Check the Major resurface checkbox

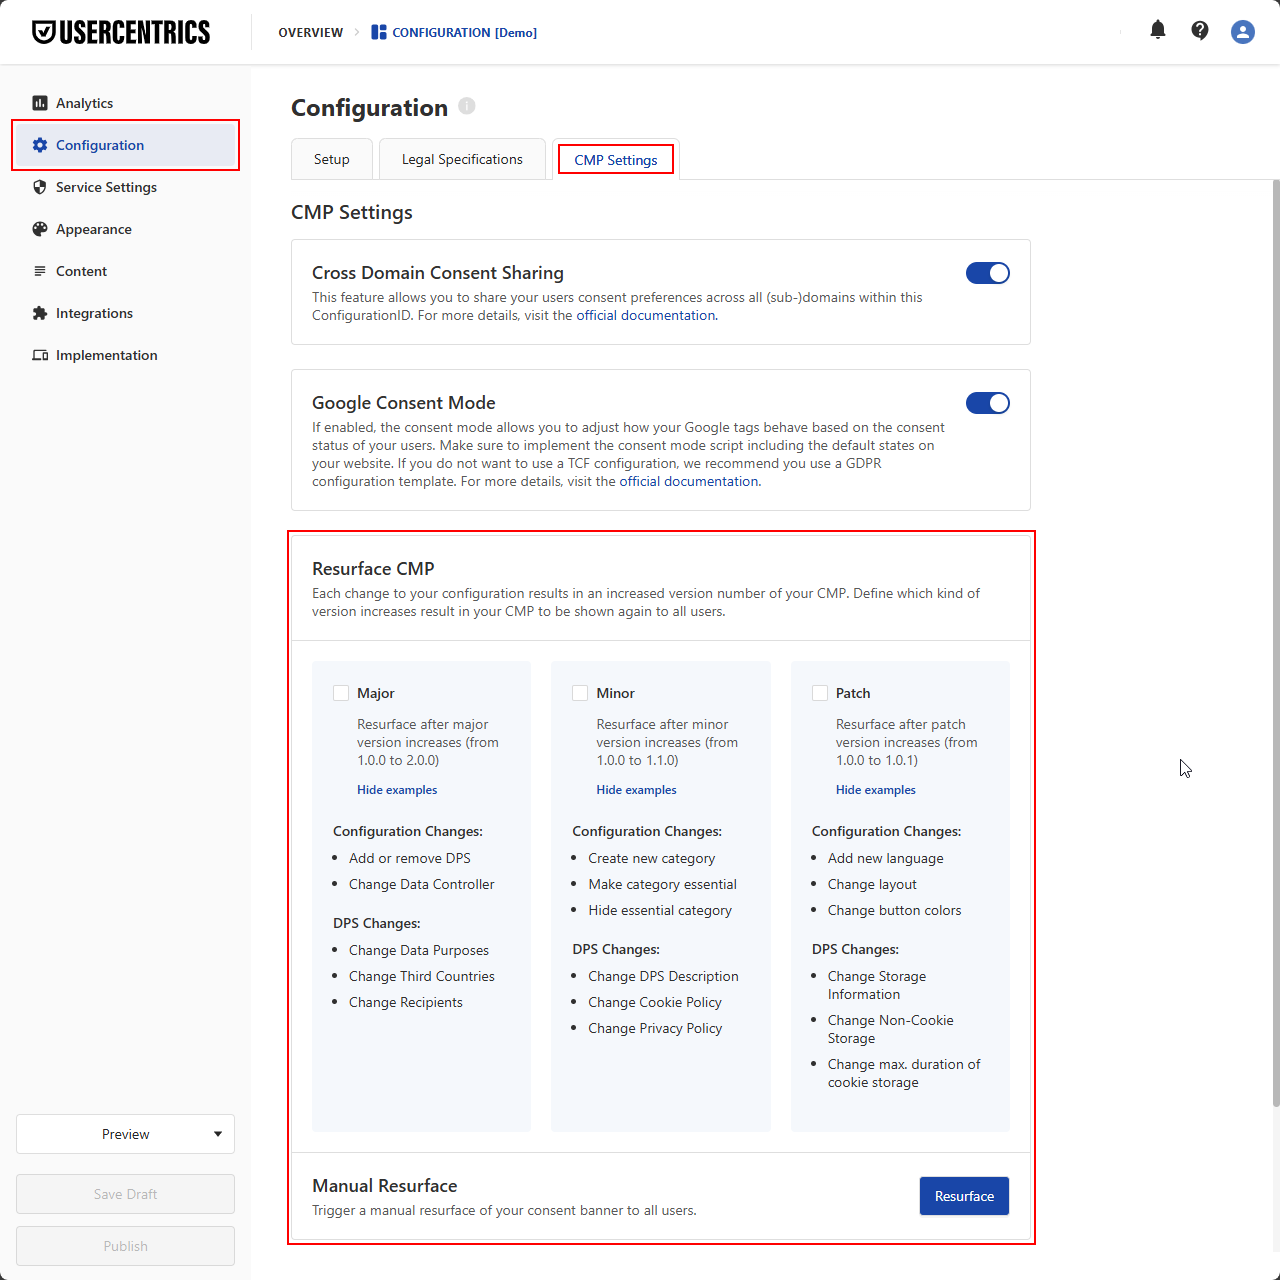(341, 693)
